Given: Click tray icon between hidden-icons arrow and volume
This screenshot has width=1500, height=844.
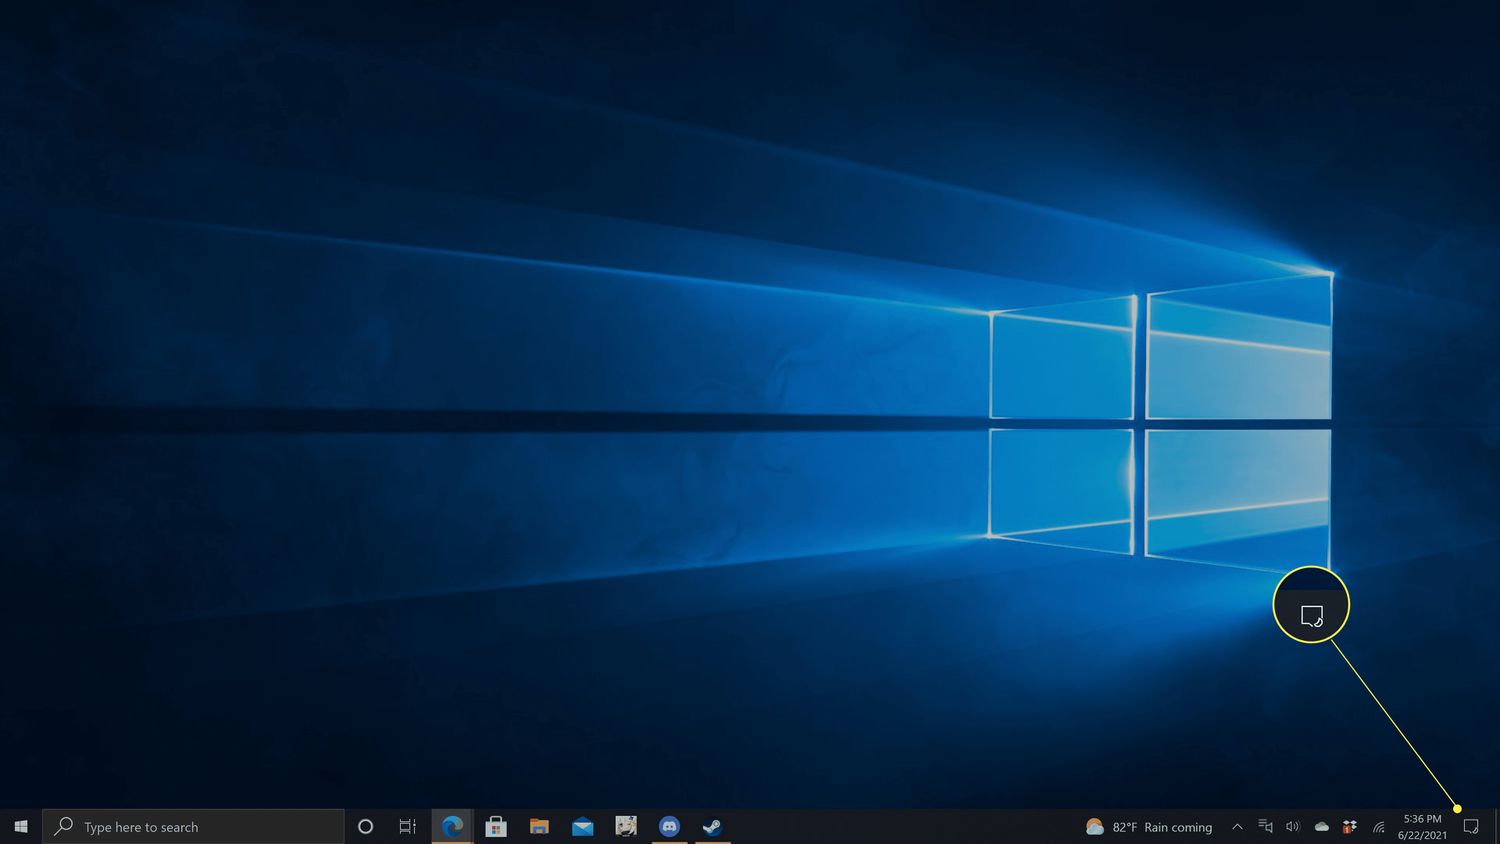Looking at the screenshot, I should pos(1265,827).
